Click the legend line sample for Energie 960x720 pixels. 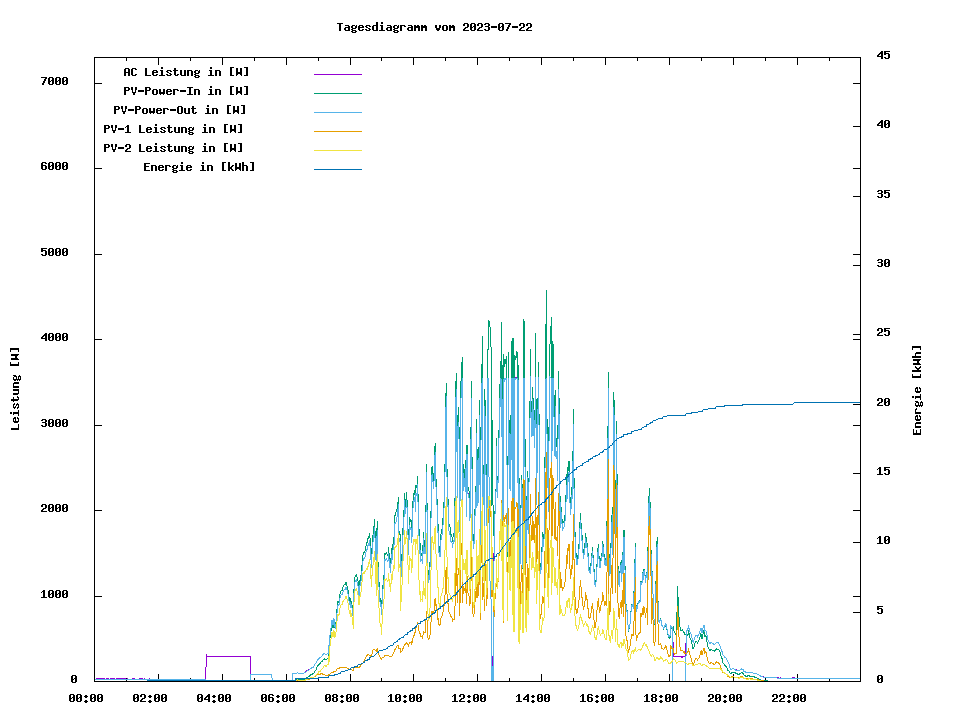point(337,169)
